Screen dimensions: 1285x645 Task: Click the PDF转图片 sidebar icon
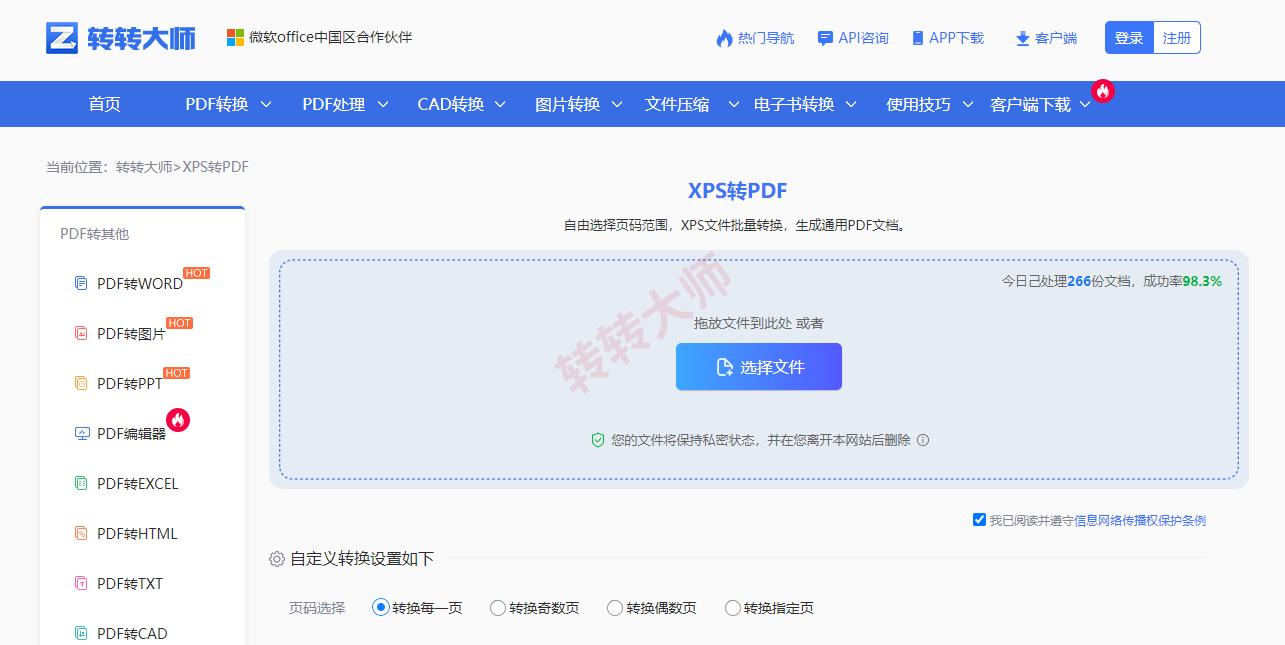[x=82, y=333]
